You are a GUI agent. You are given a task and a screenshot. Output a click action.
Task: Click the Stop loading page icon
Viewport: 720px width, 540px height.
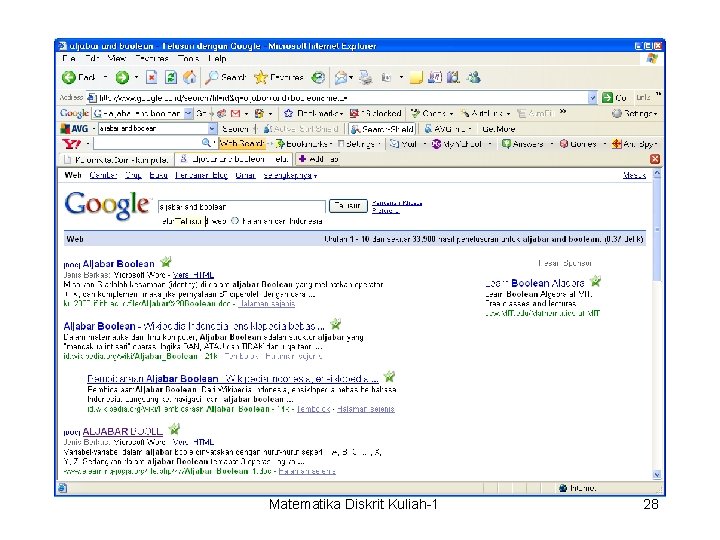click(152, 78)
